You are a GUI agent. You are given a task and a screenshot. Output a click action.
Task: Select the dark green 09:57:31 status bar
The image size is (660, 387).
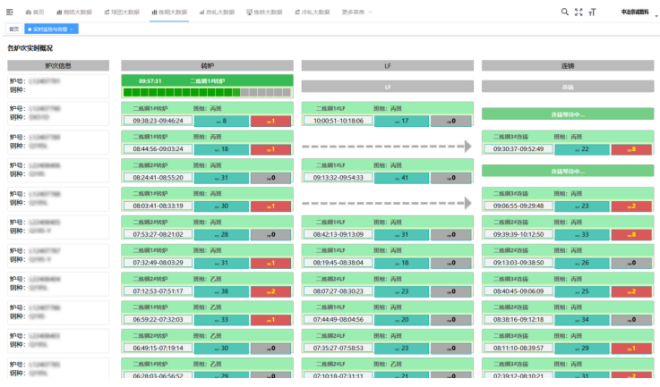coord(207,80)
